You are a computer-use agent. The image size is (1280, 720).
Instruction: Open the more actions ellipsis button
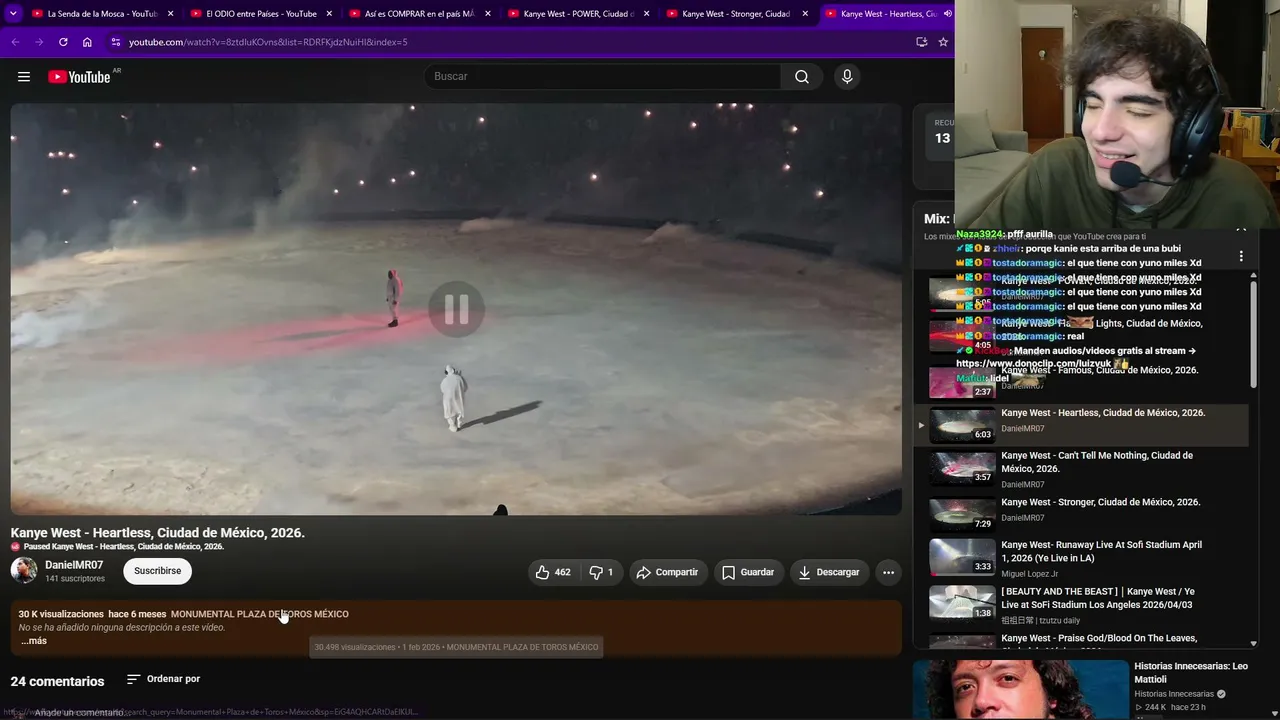[x=888, y=572]
